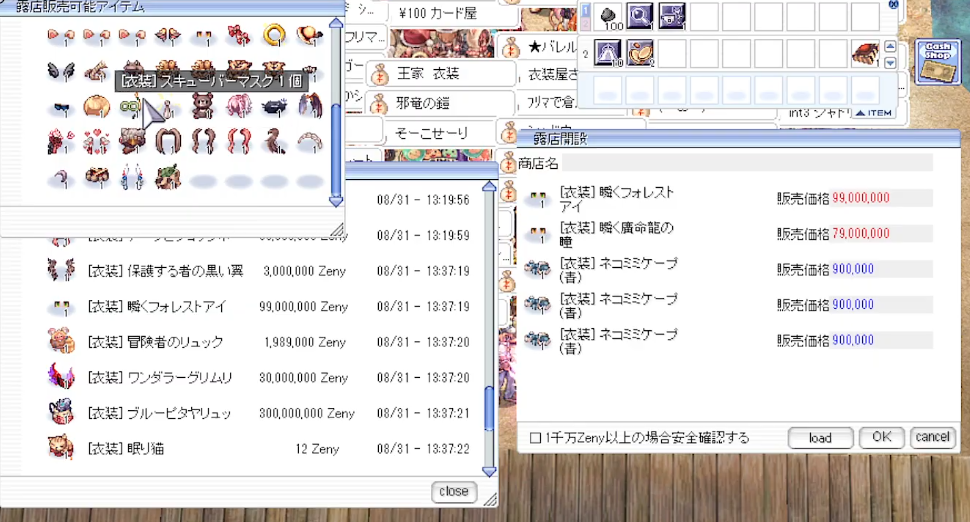Click the money bag beside 王家 衣装 sign
Screen dimensions: 970x522
click(x=379, y=75)
